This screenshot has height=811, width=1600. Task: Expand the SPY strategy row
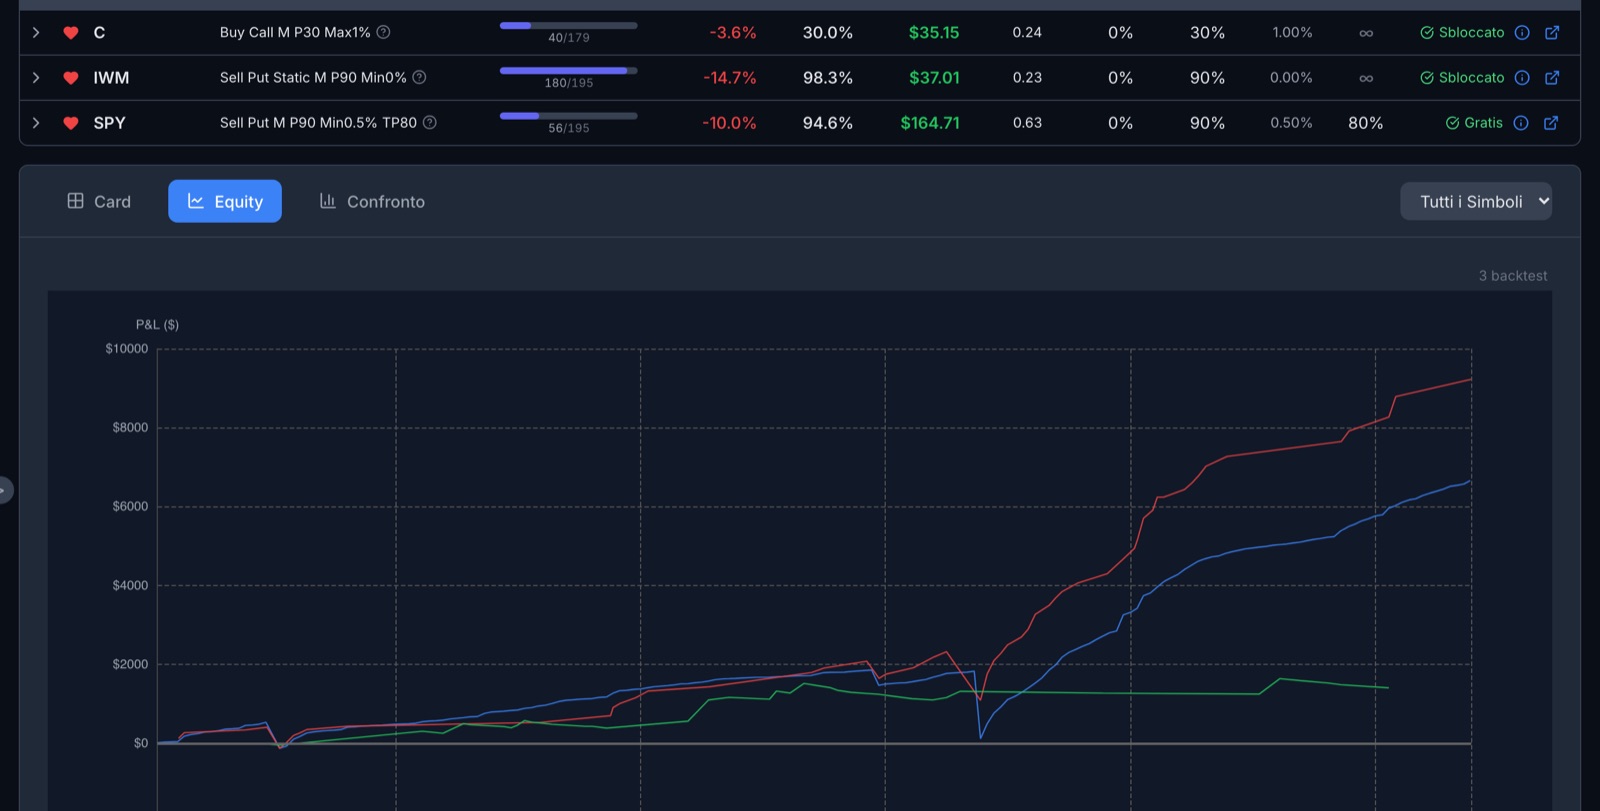tap(36, 123)
